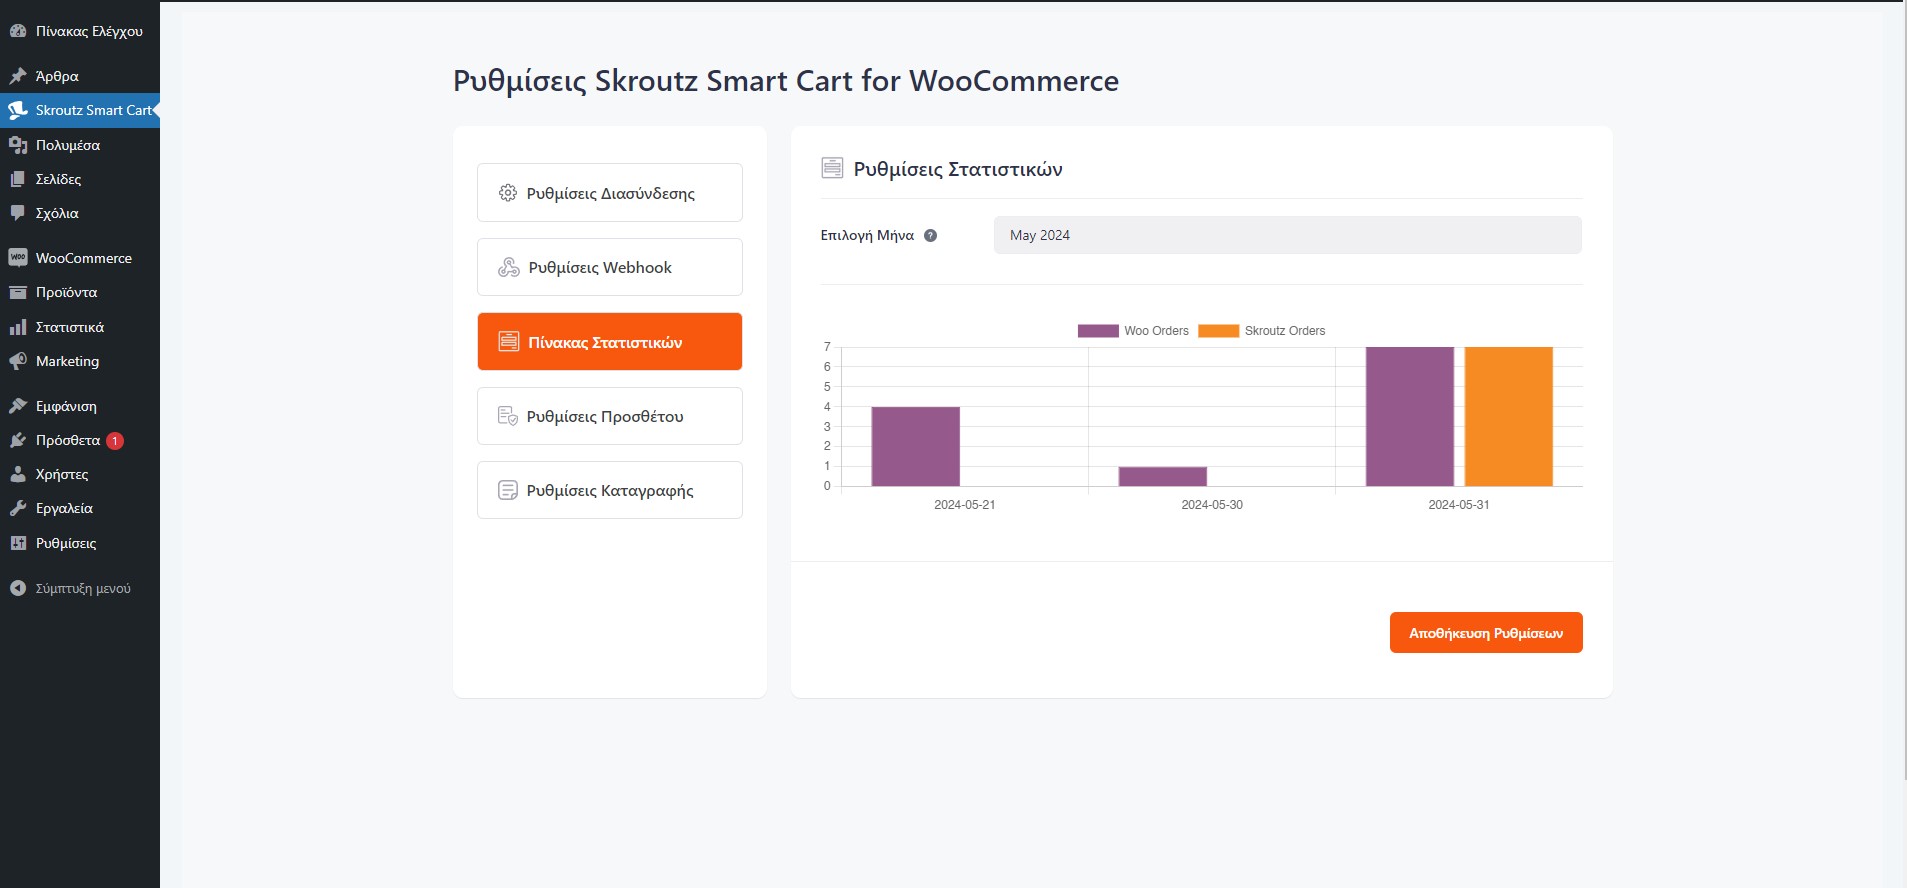Click the Στατιστικά bar chart icon
The height and width of the screenshot is (888, 1907).
18,327
